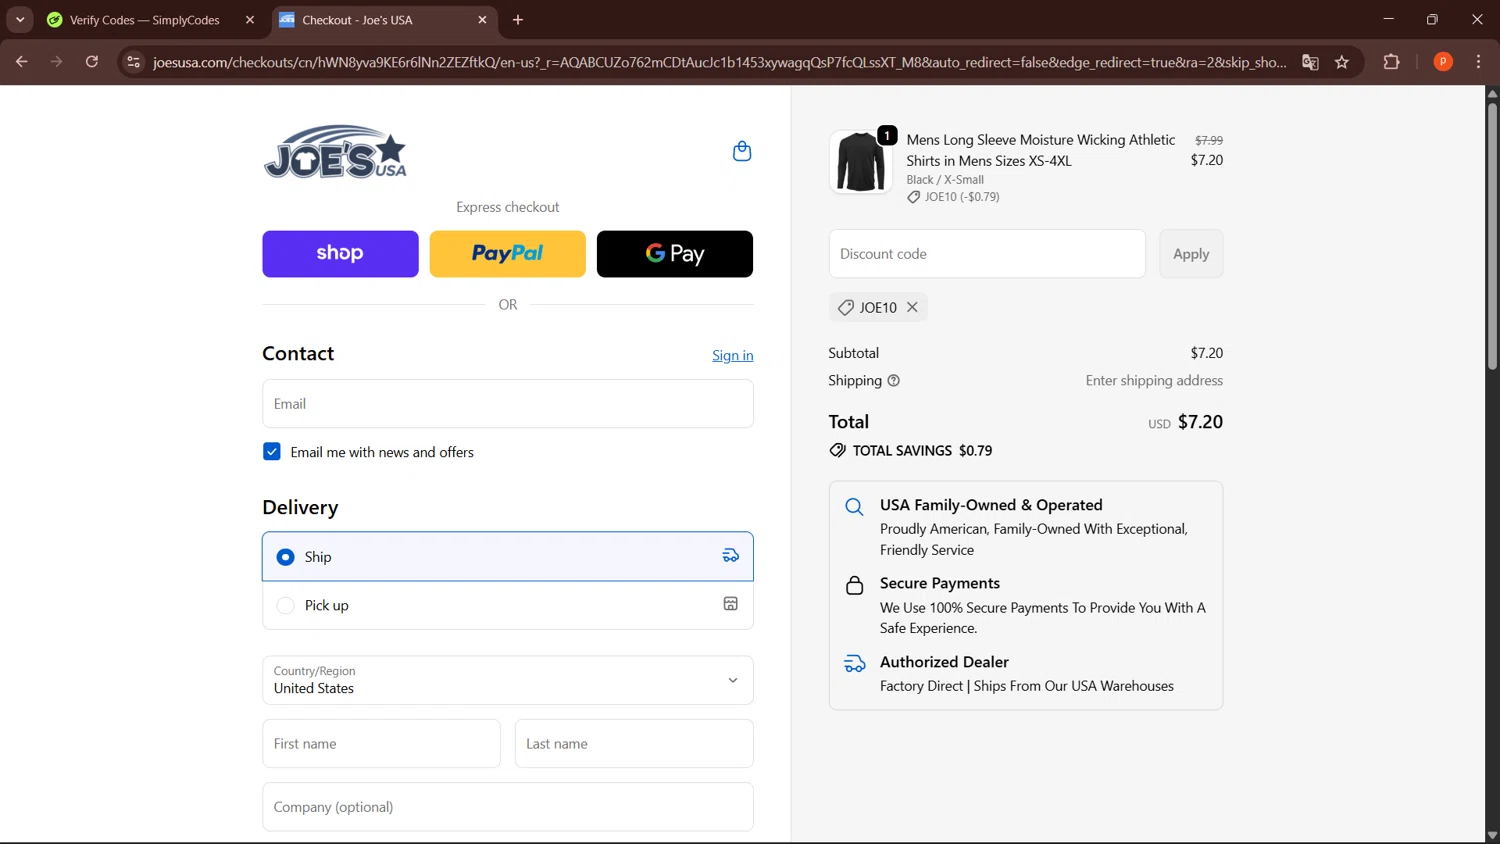Screen dimensions: 1500x844
Task: Click the JOE10 (-$0.79) discount line text
Action: coord(962,197)
